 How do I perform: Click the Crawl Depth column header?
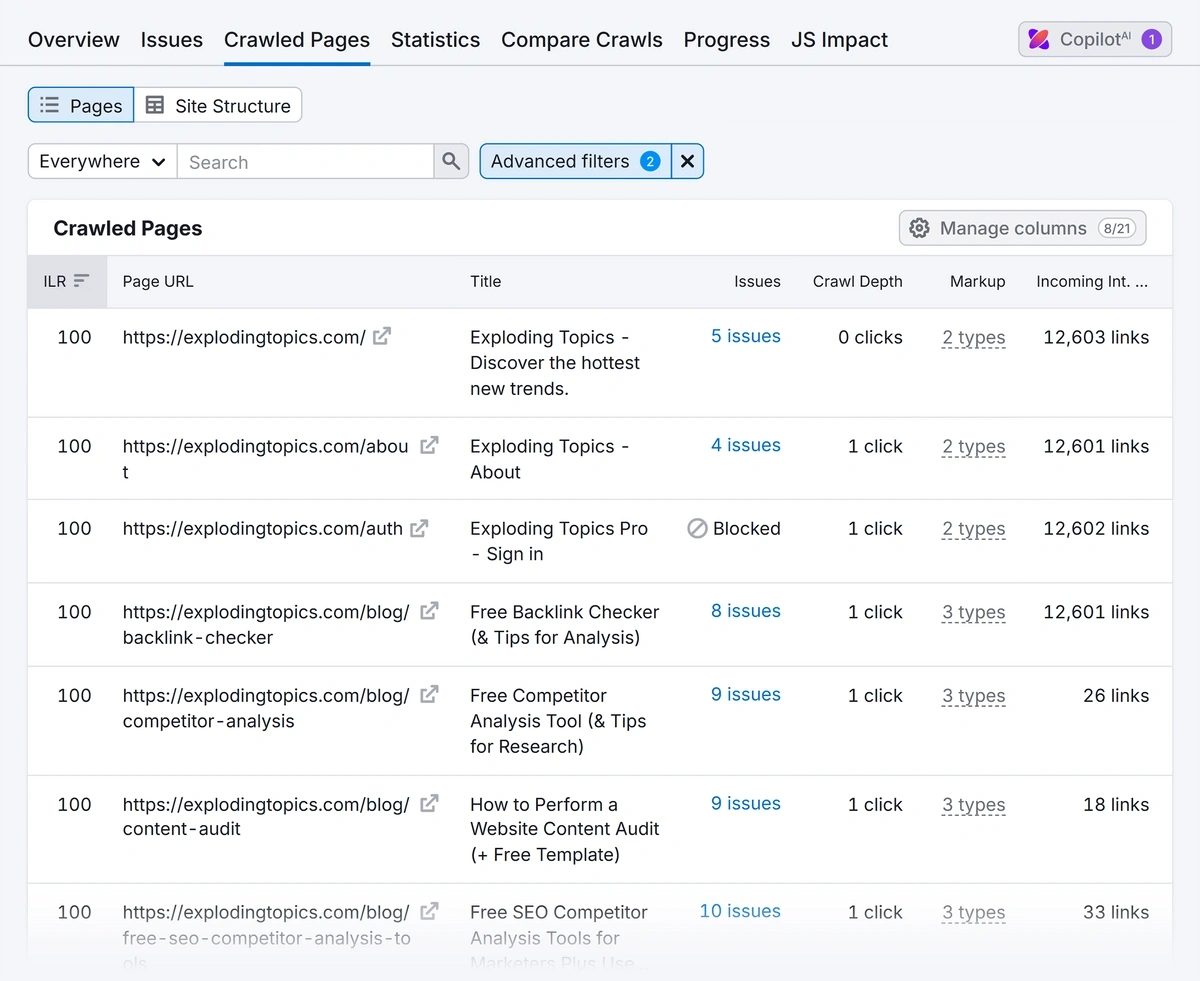tap(858, 281)
